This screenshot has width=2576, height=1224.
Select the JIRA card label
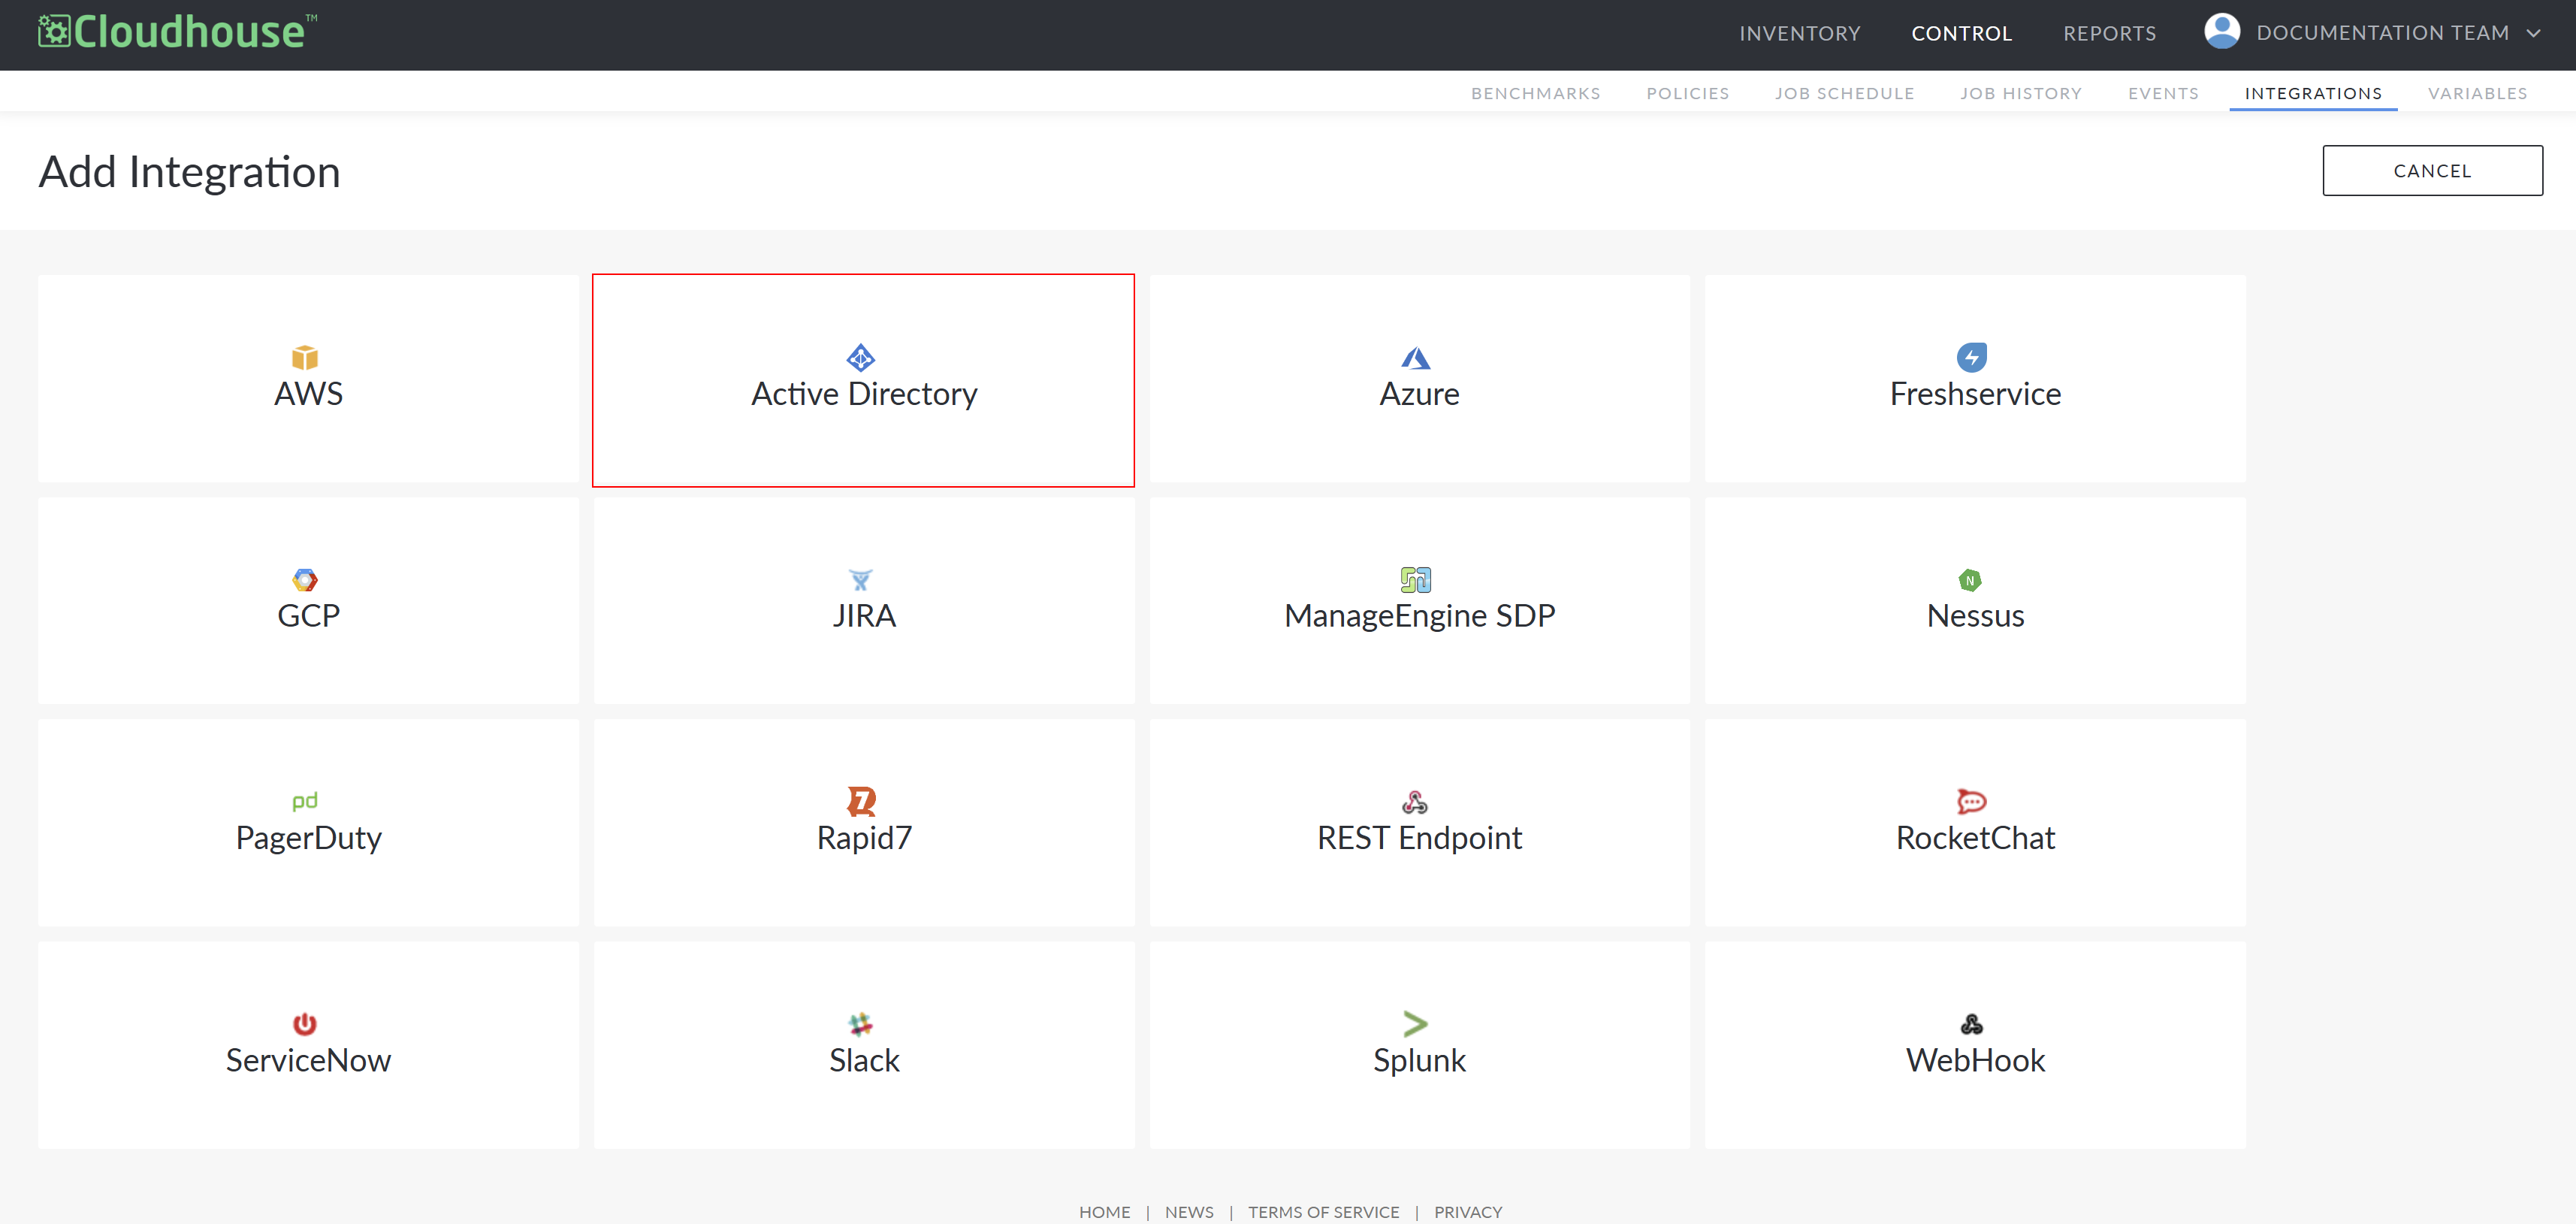click(x=864, y=615)
